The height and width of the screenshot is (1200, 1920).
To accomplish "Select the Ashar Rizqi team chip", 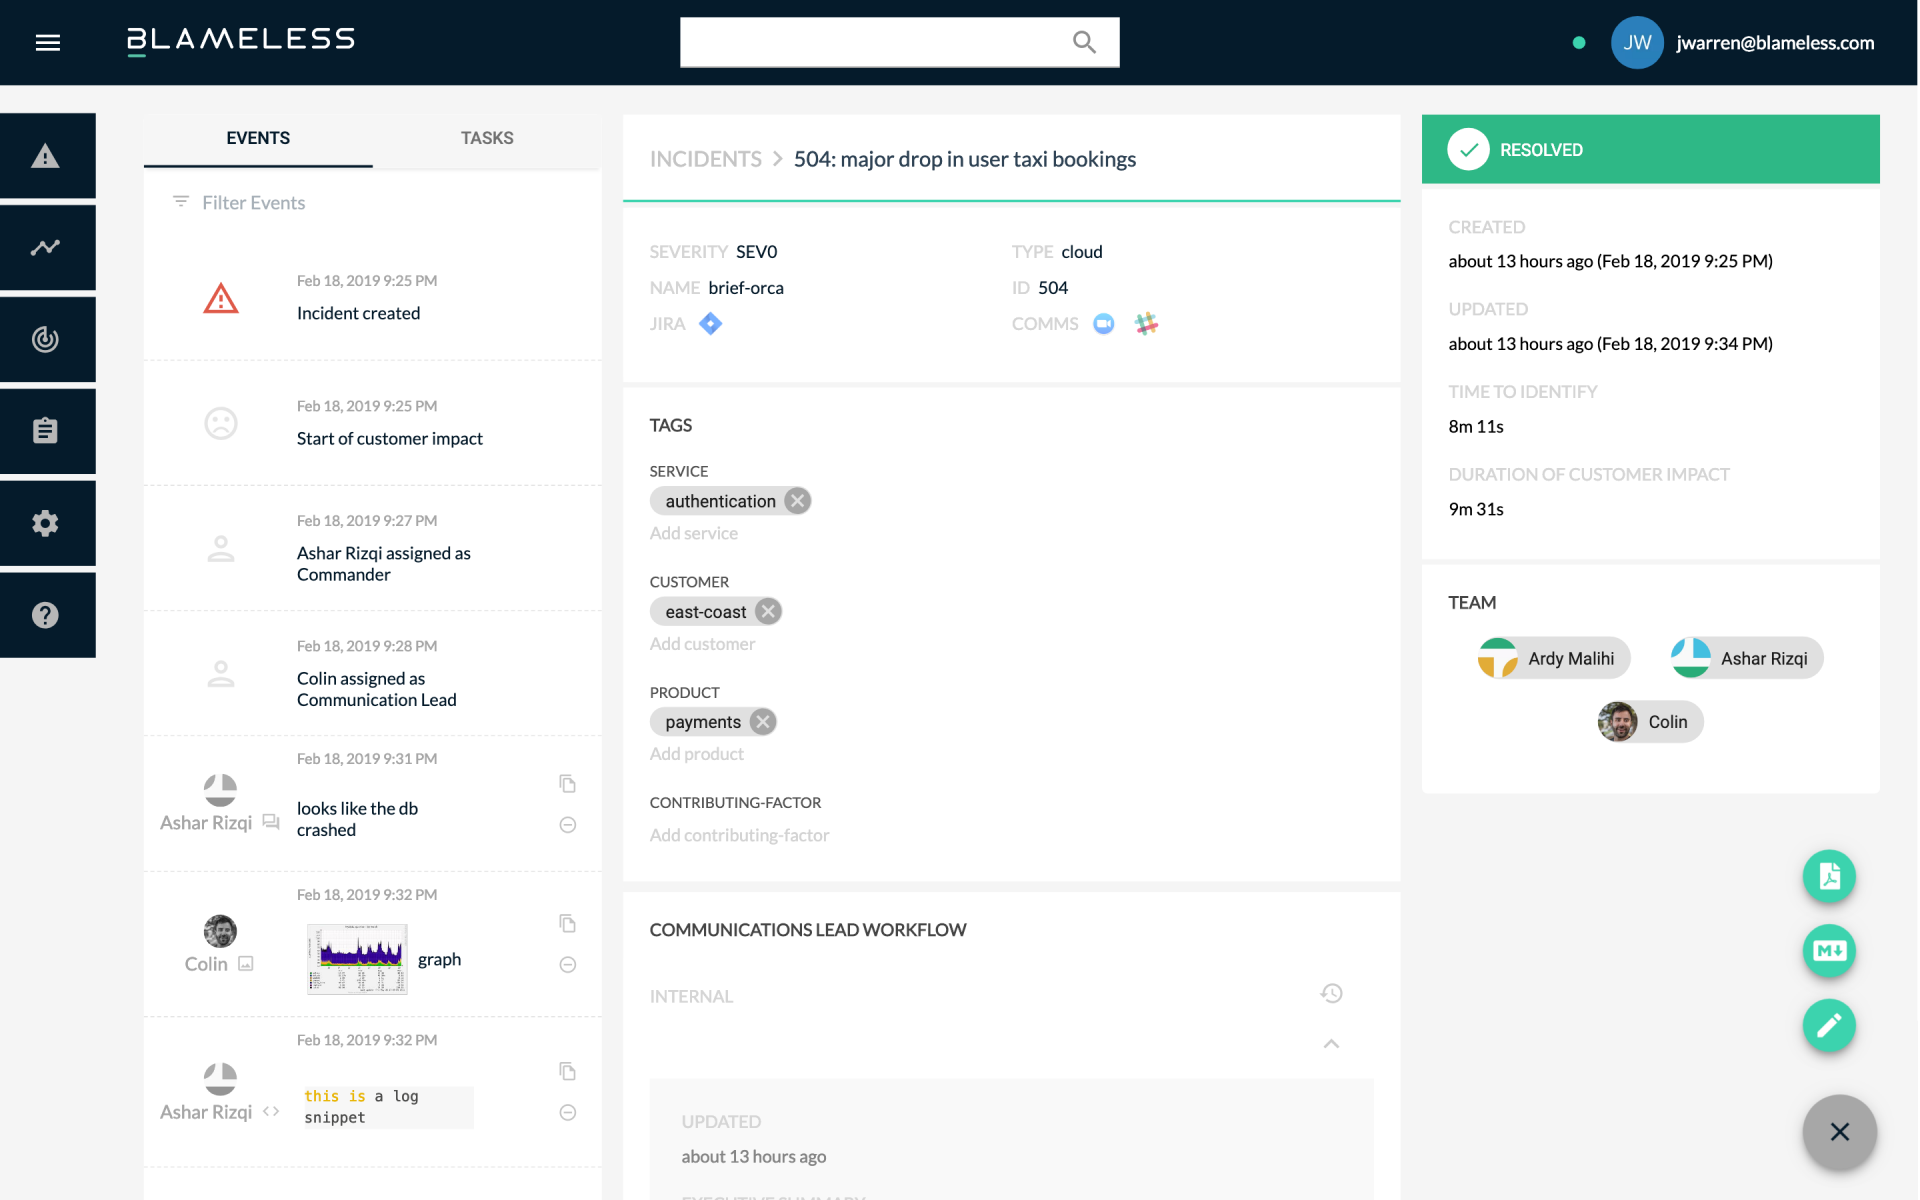I will (x=1747, y=659).
